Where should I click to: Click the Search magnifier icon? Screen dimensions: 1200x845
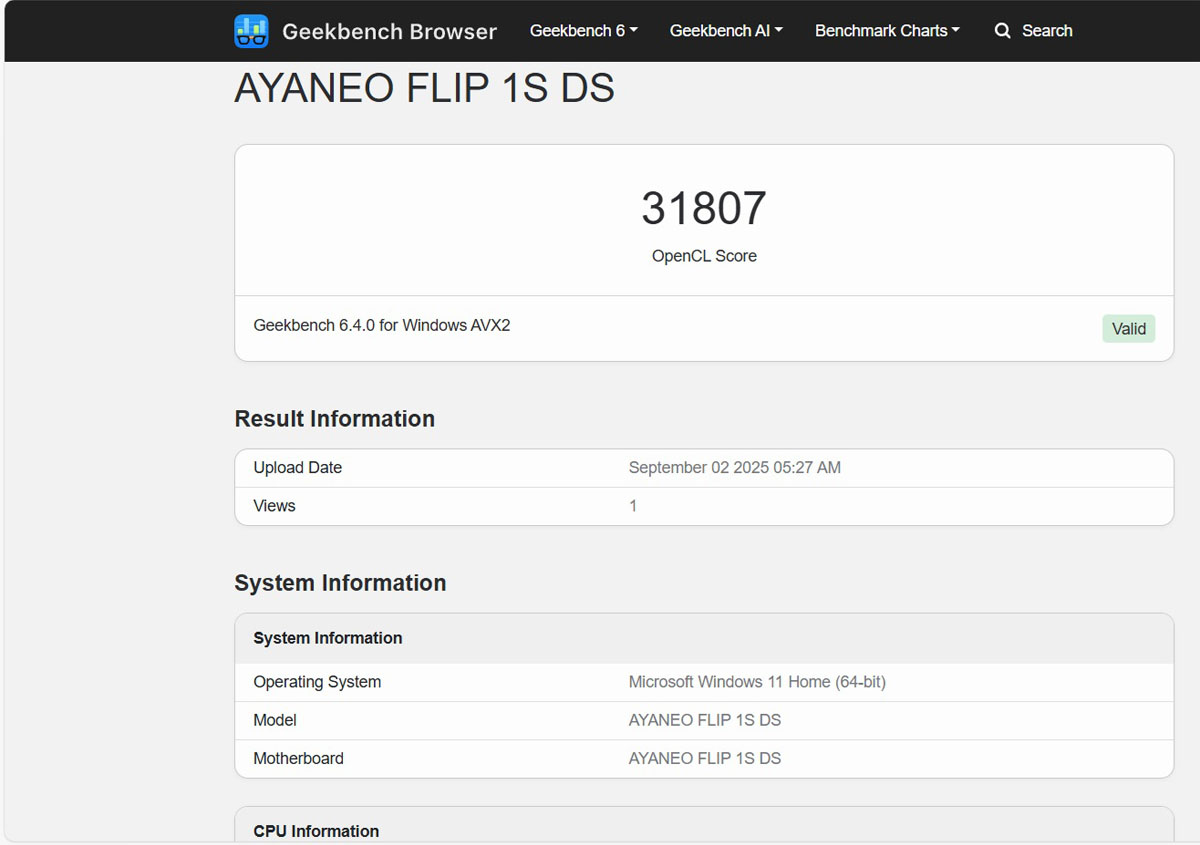tap(1002, 31)
